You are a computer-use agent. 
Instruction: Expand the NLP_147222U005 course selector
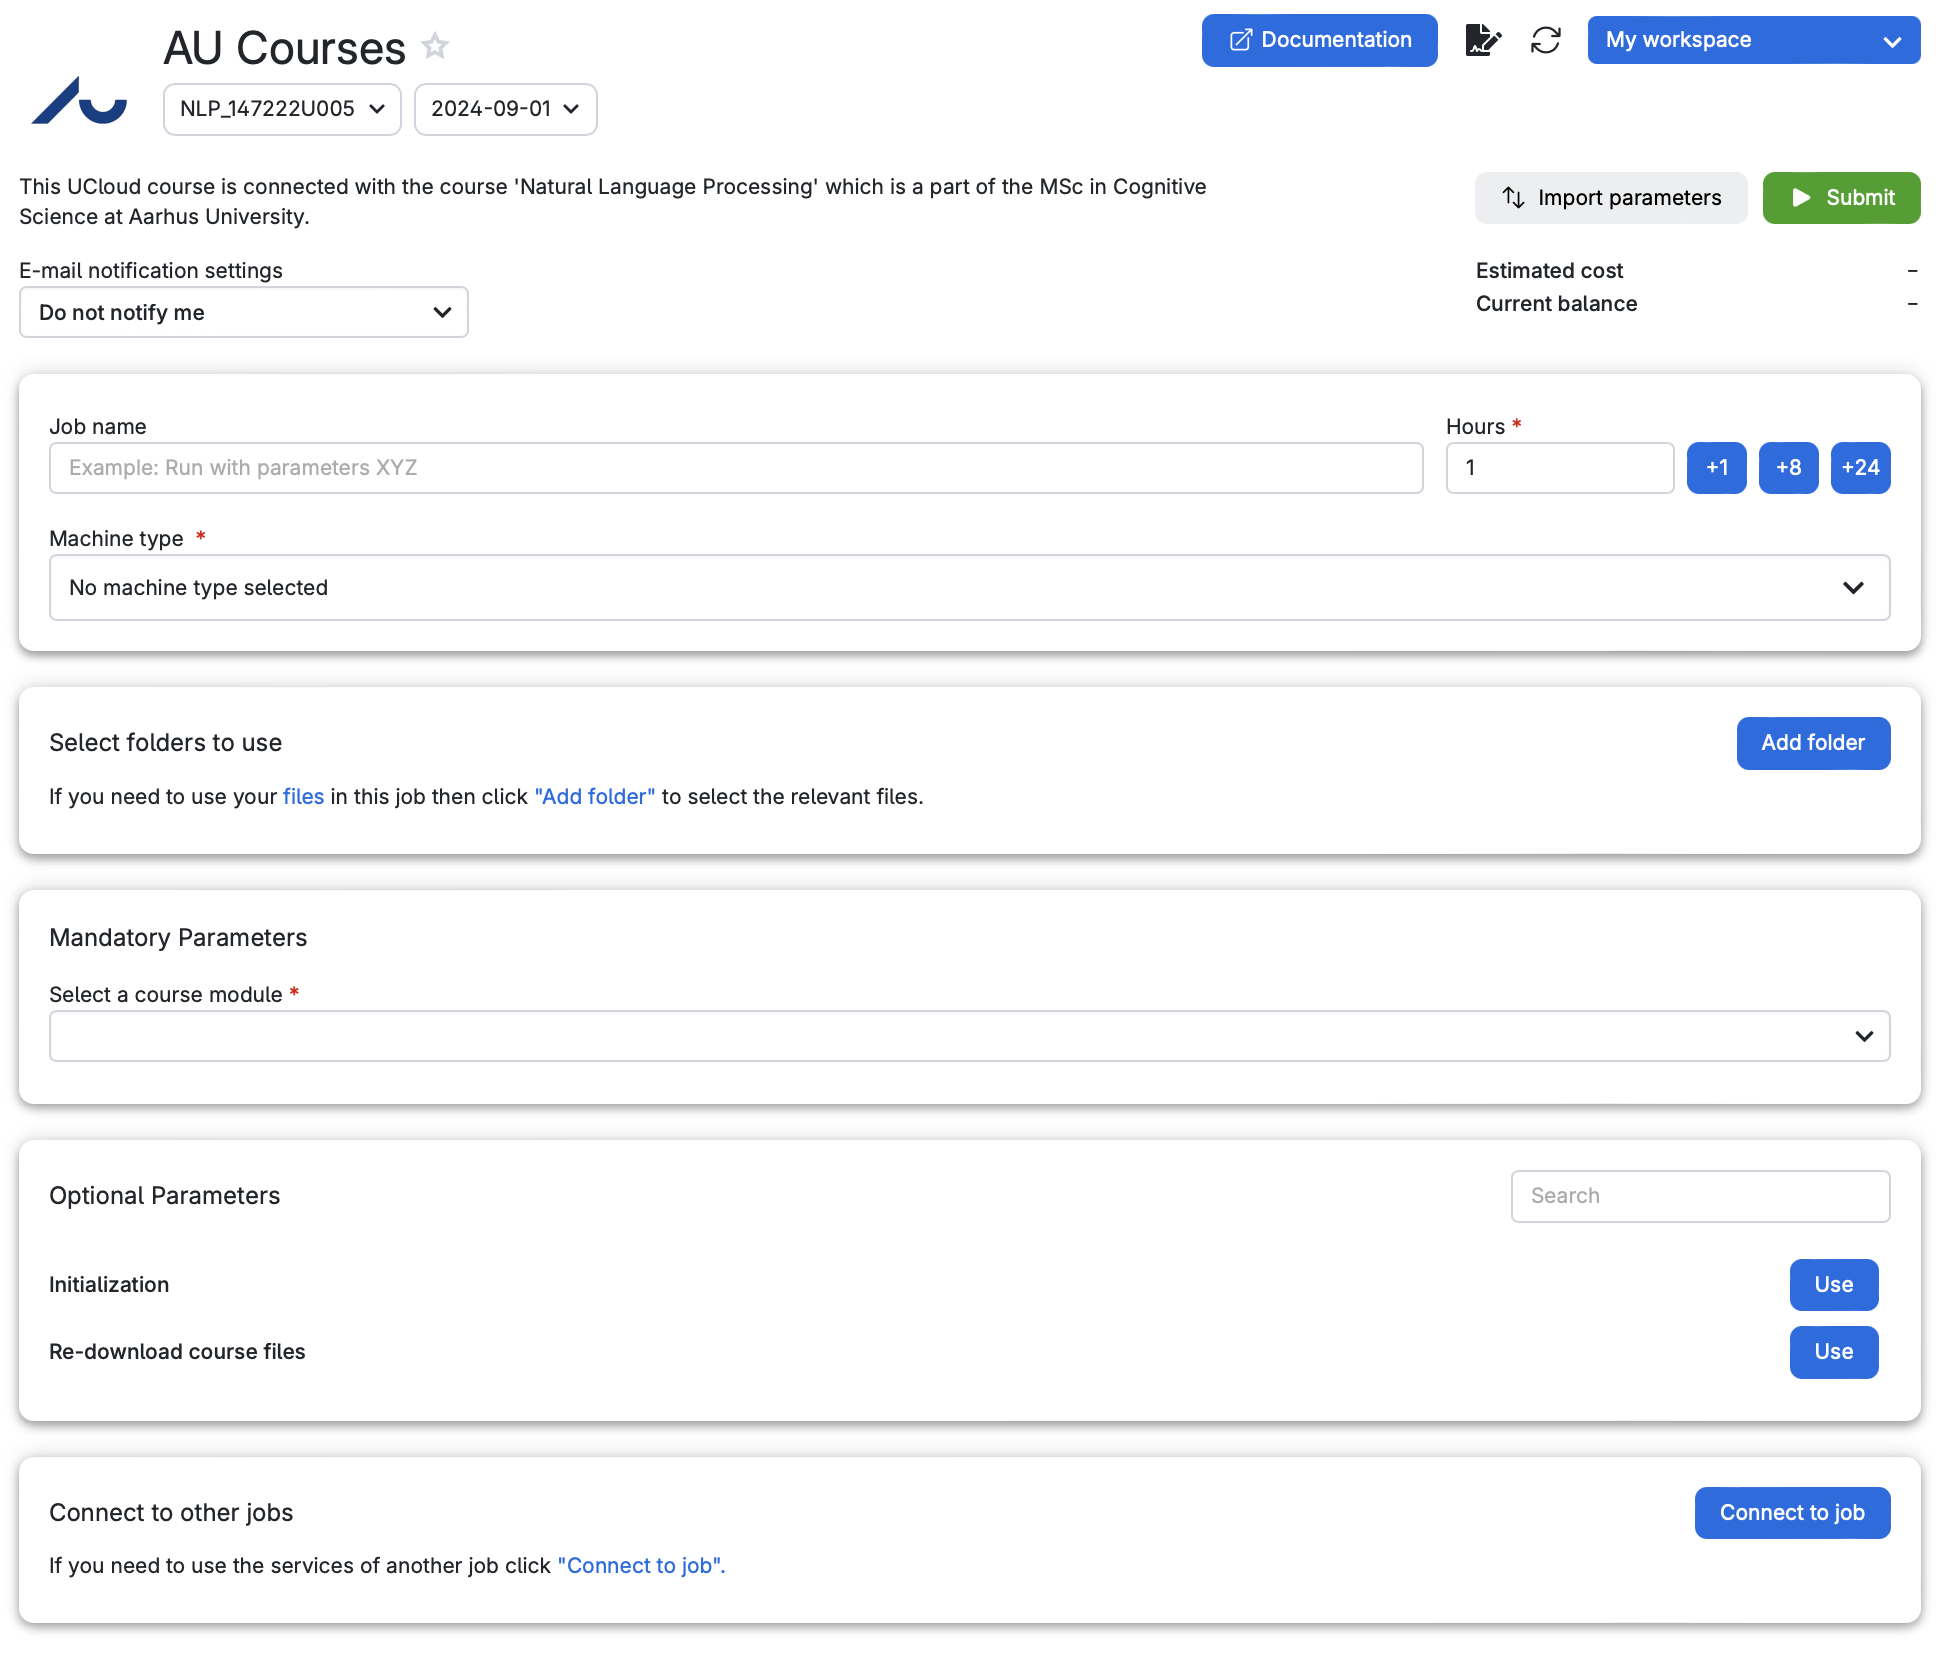coord(282,109)
